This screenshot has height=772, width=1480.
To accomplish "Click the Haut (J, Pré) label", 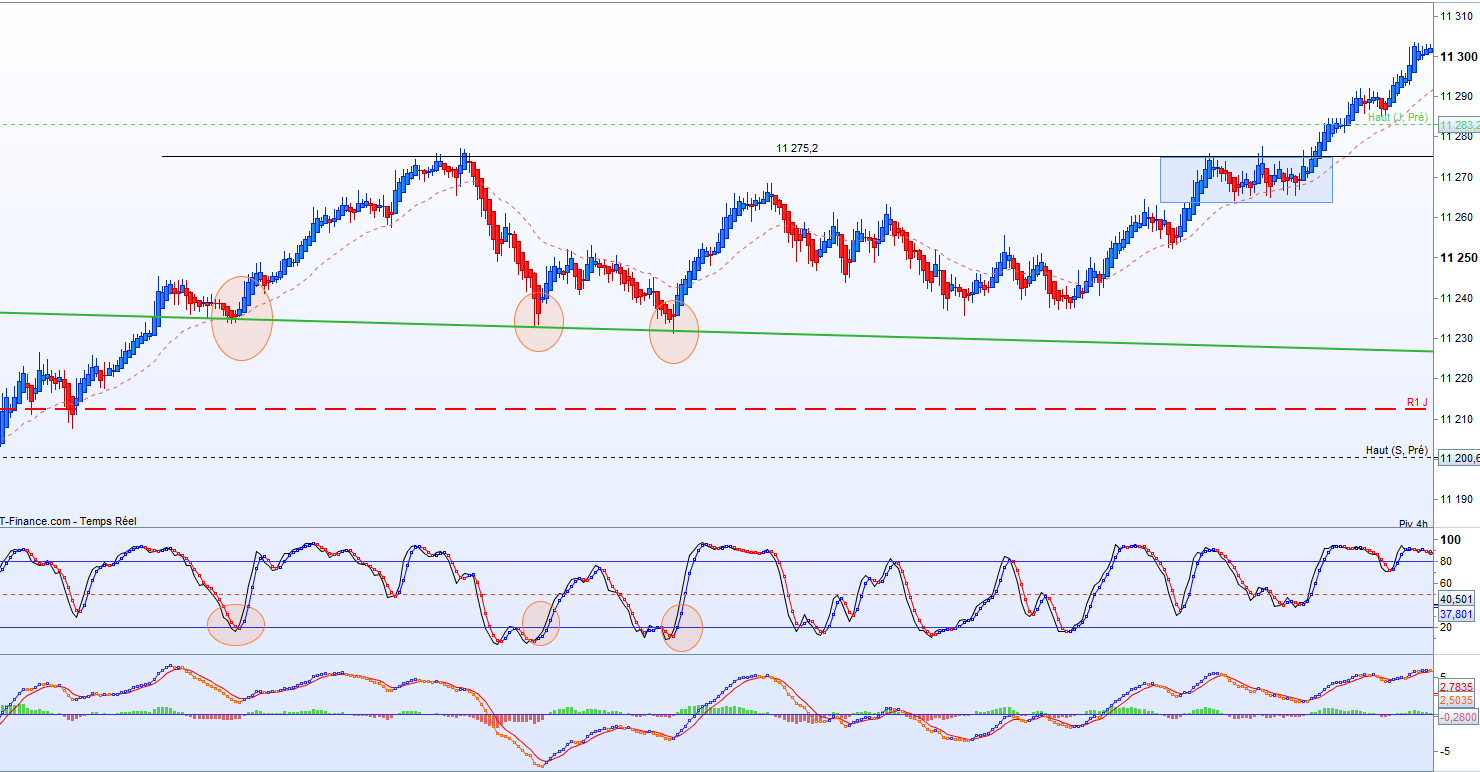I will pyautogui.click(x=1398, y=118).
